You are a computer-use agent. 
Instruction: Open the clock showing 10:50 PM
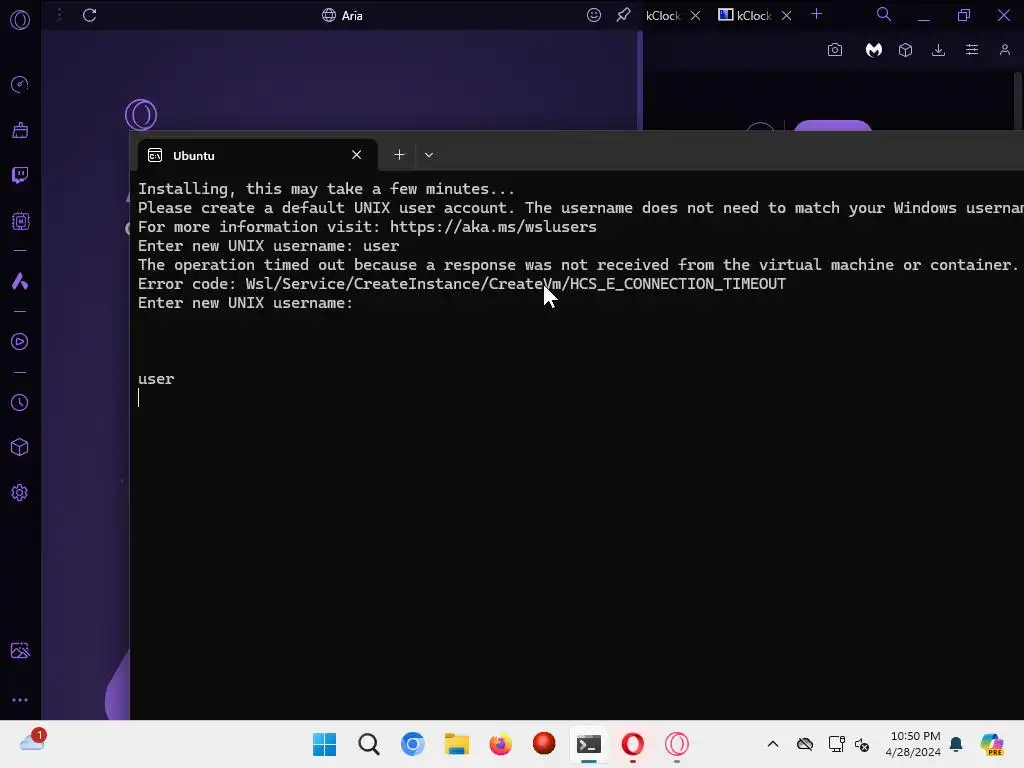pos(914,744)
